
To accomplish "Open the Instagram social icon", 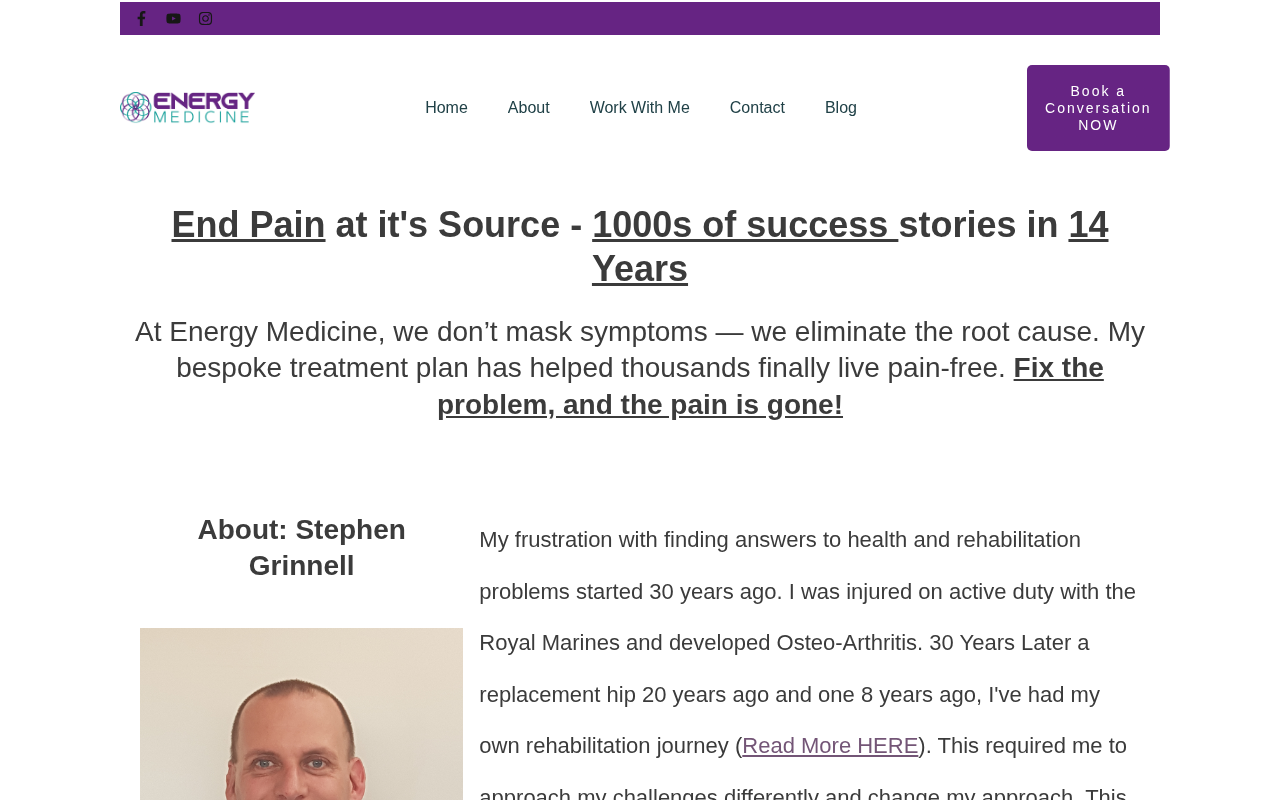I will (x=205, y=18).
